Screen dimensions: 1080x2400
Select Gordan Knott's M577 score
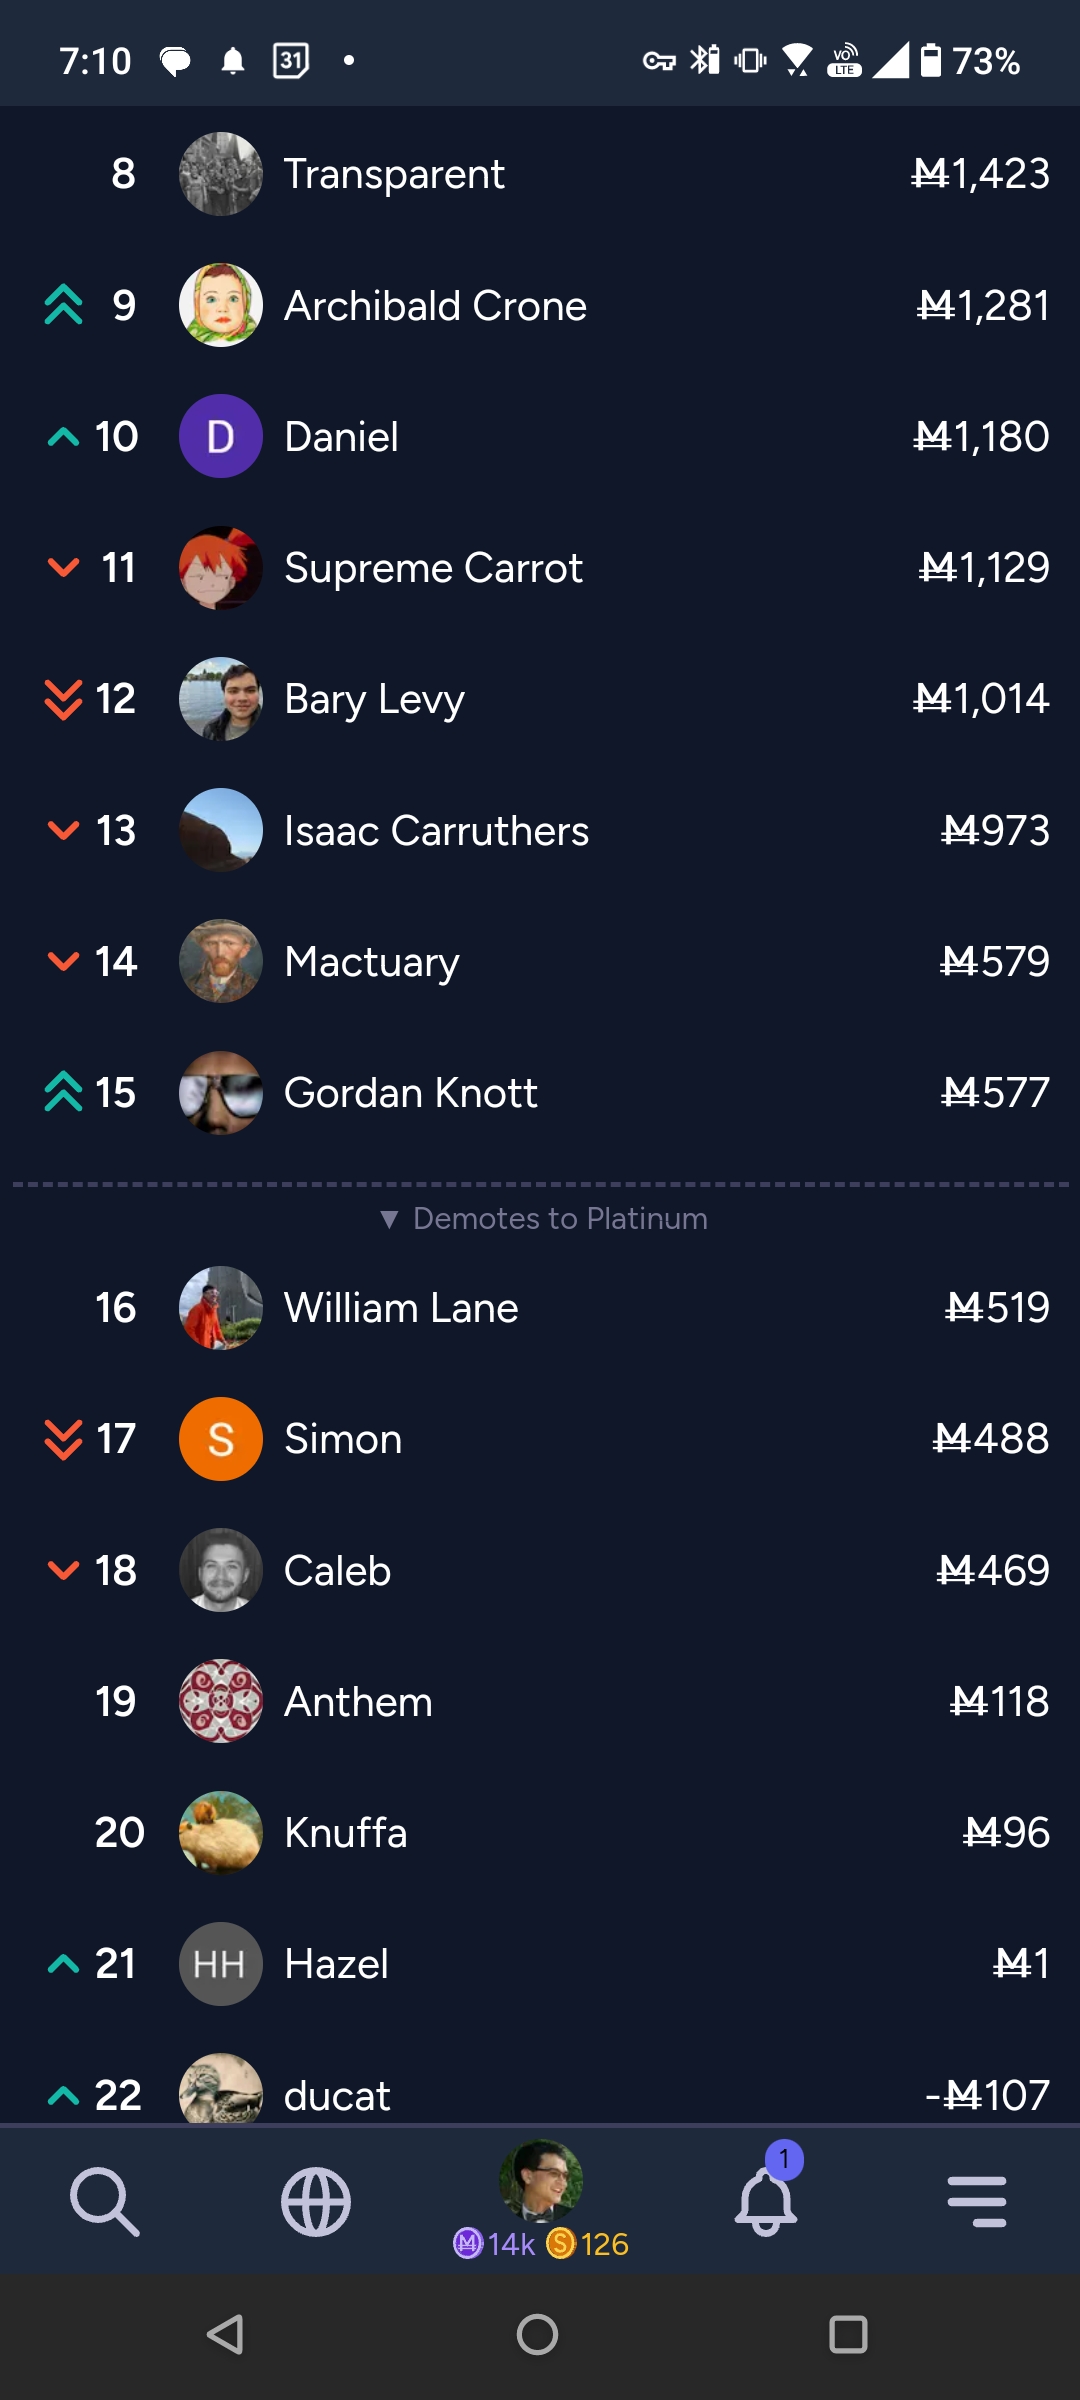[x=995, y=1093]
